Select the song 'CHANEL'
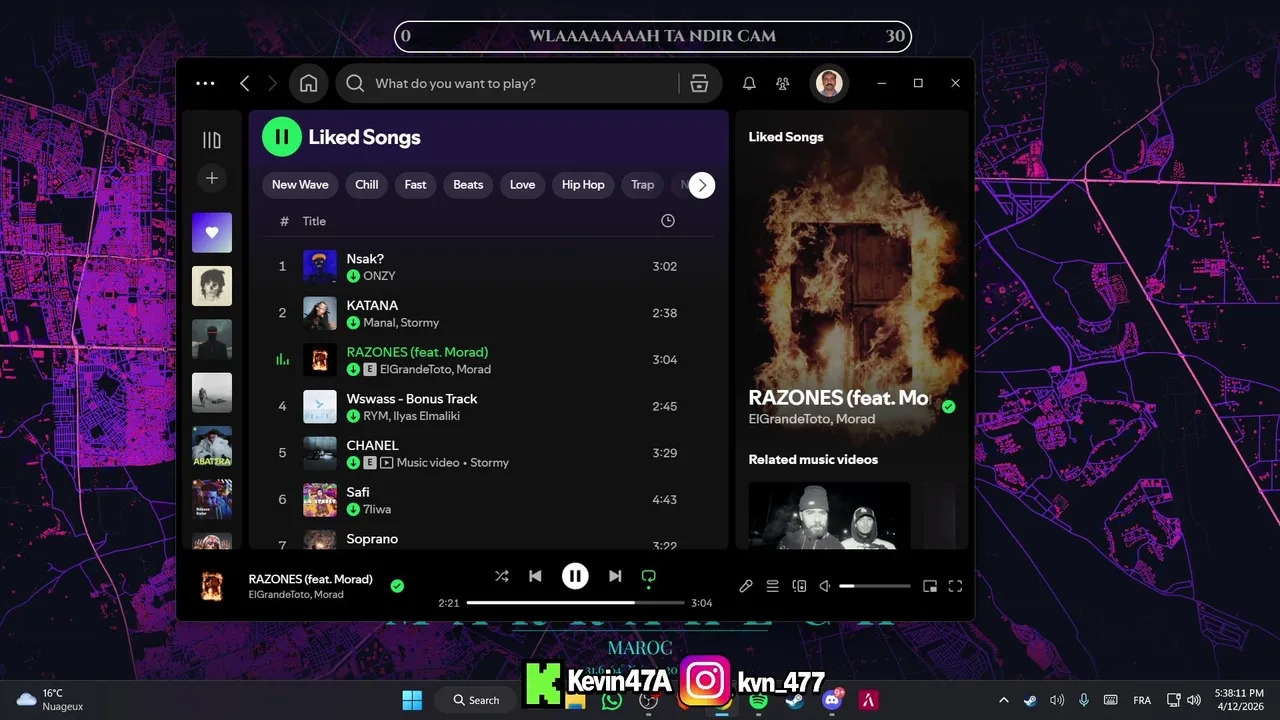 372,445
